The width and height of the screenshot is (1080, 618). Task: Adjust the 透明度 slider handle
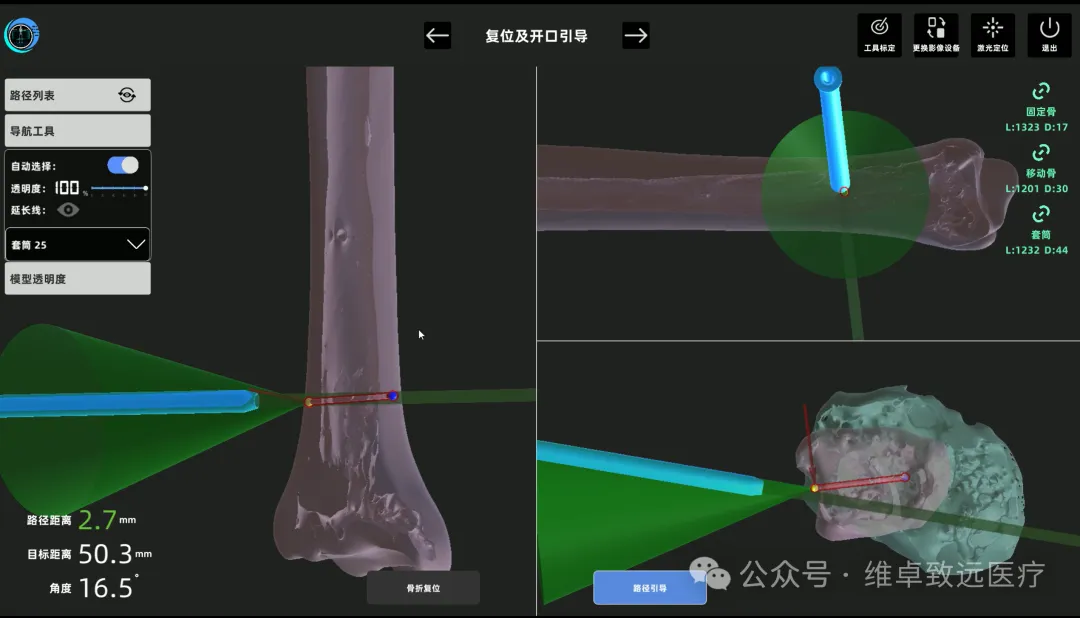pos(145,188)
